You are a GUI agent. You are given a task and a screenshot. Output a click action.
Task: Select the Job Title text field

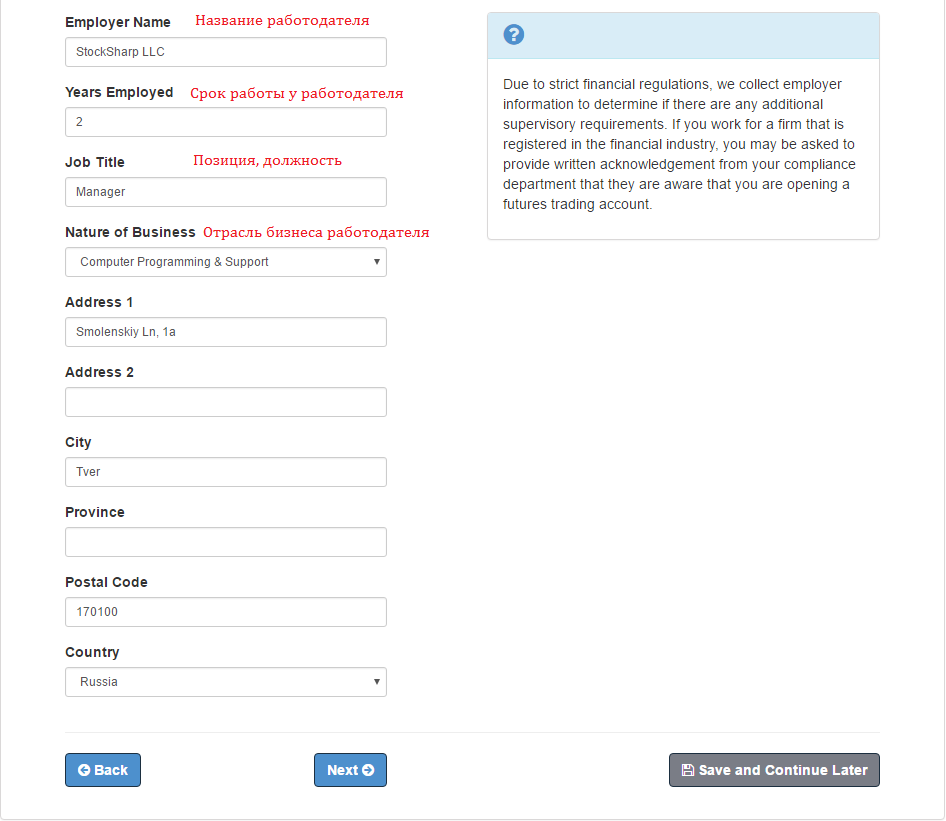(x=225, y=192)
